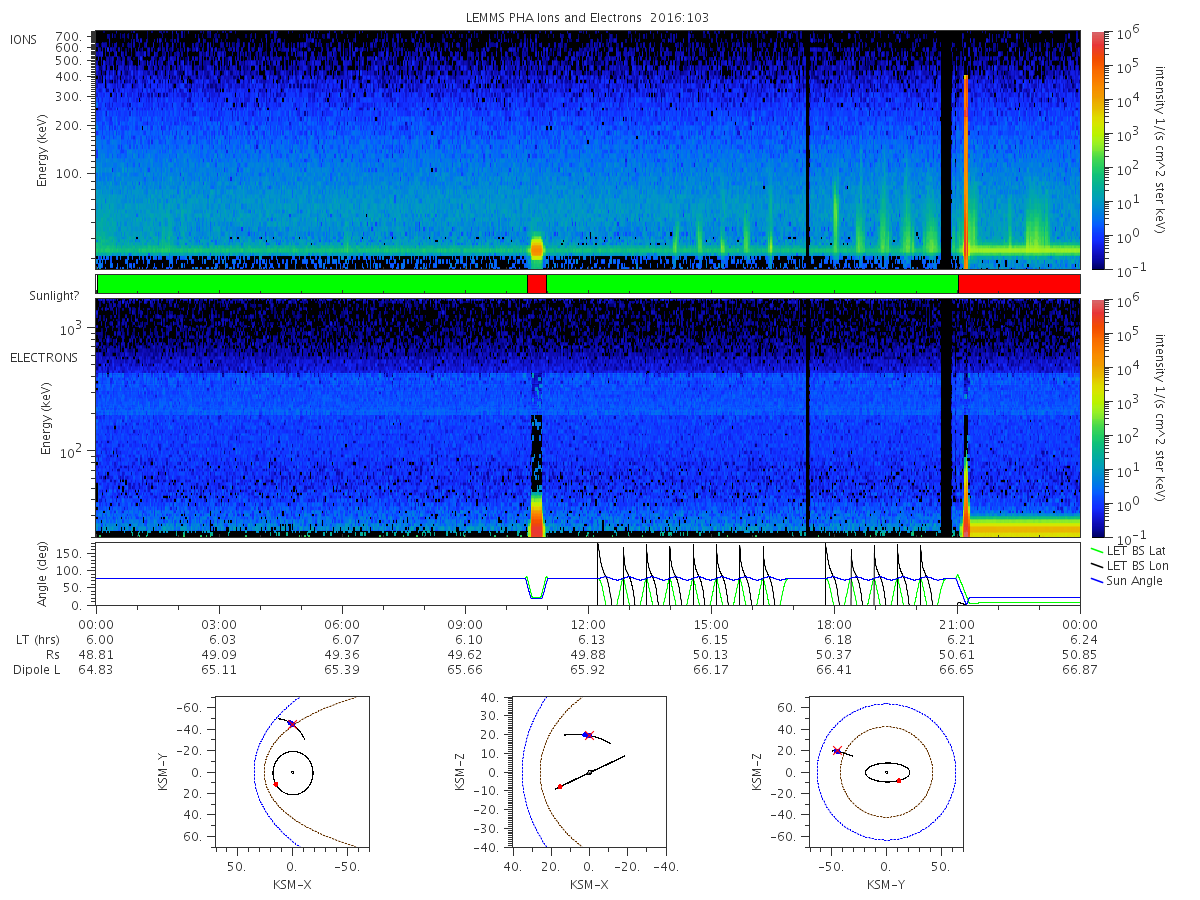The image size is (1200, 900).
Task: Click the long red Sunlight segment after 21:00
Action: coord(1019,284)
